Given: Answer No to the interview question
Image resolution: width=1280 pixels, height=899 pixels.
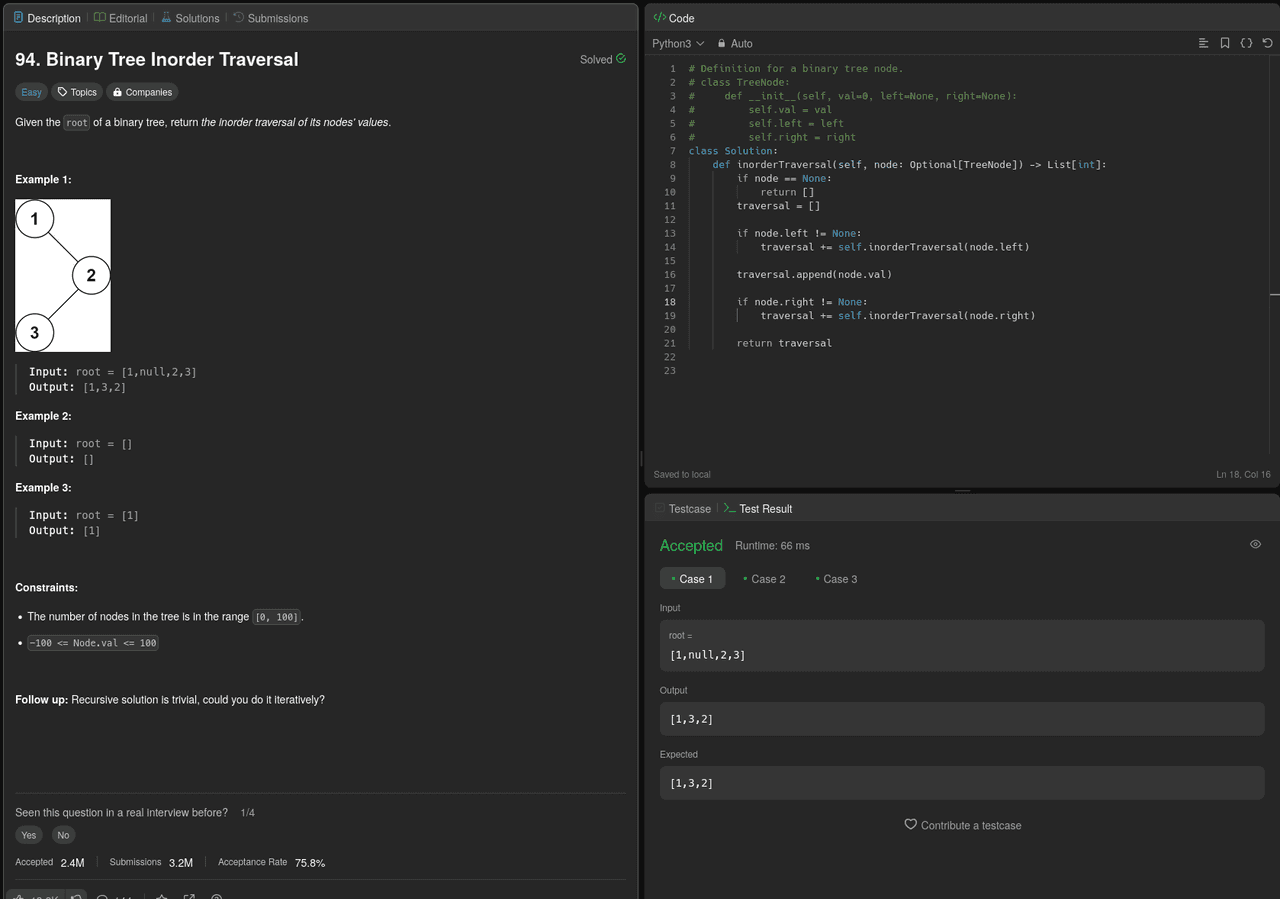Looking at the screenshot, I should click(x=63, y=835).
